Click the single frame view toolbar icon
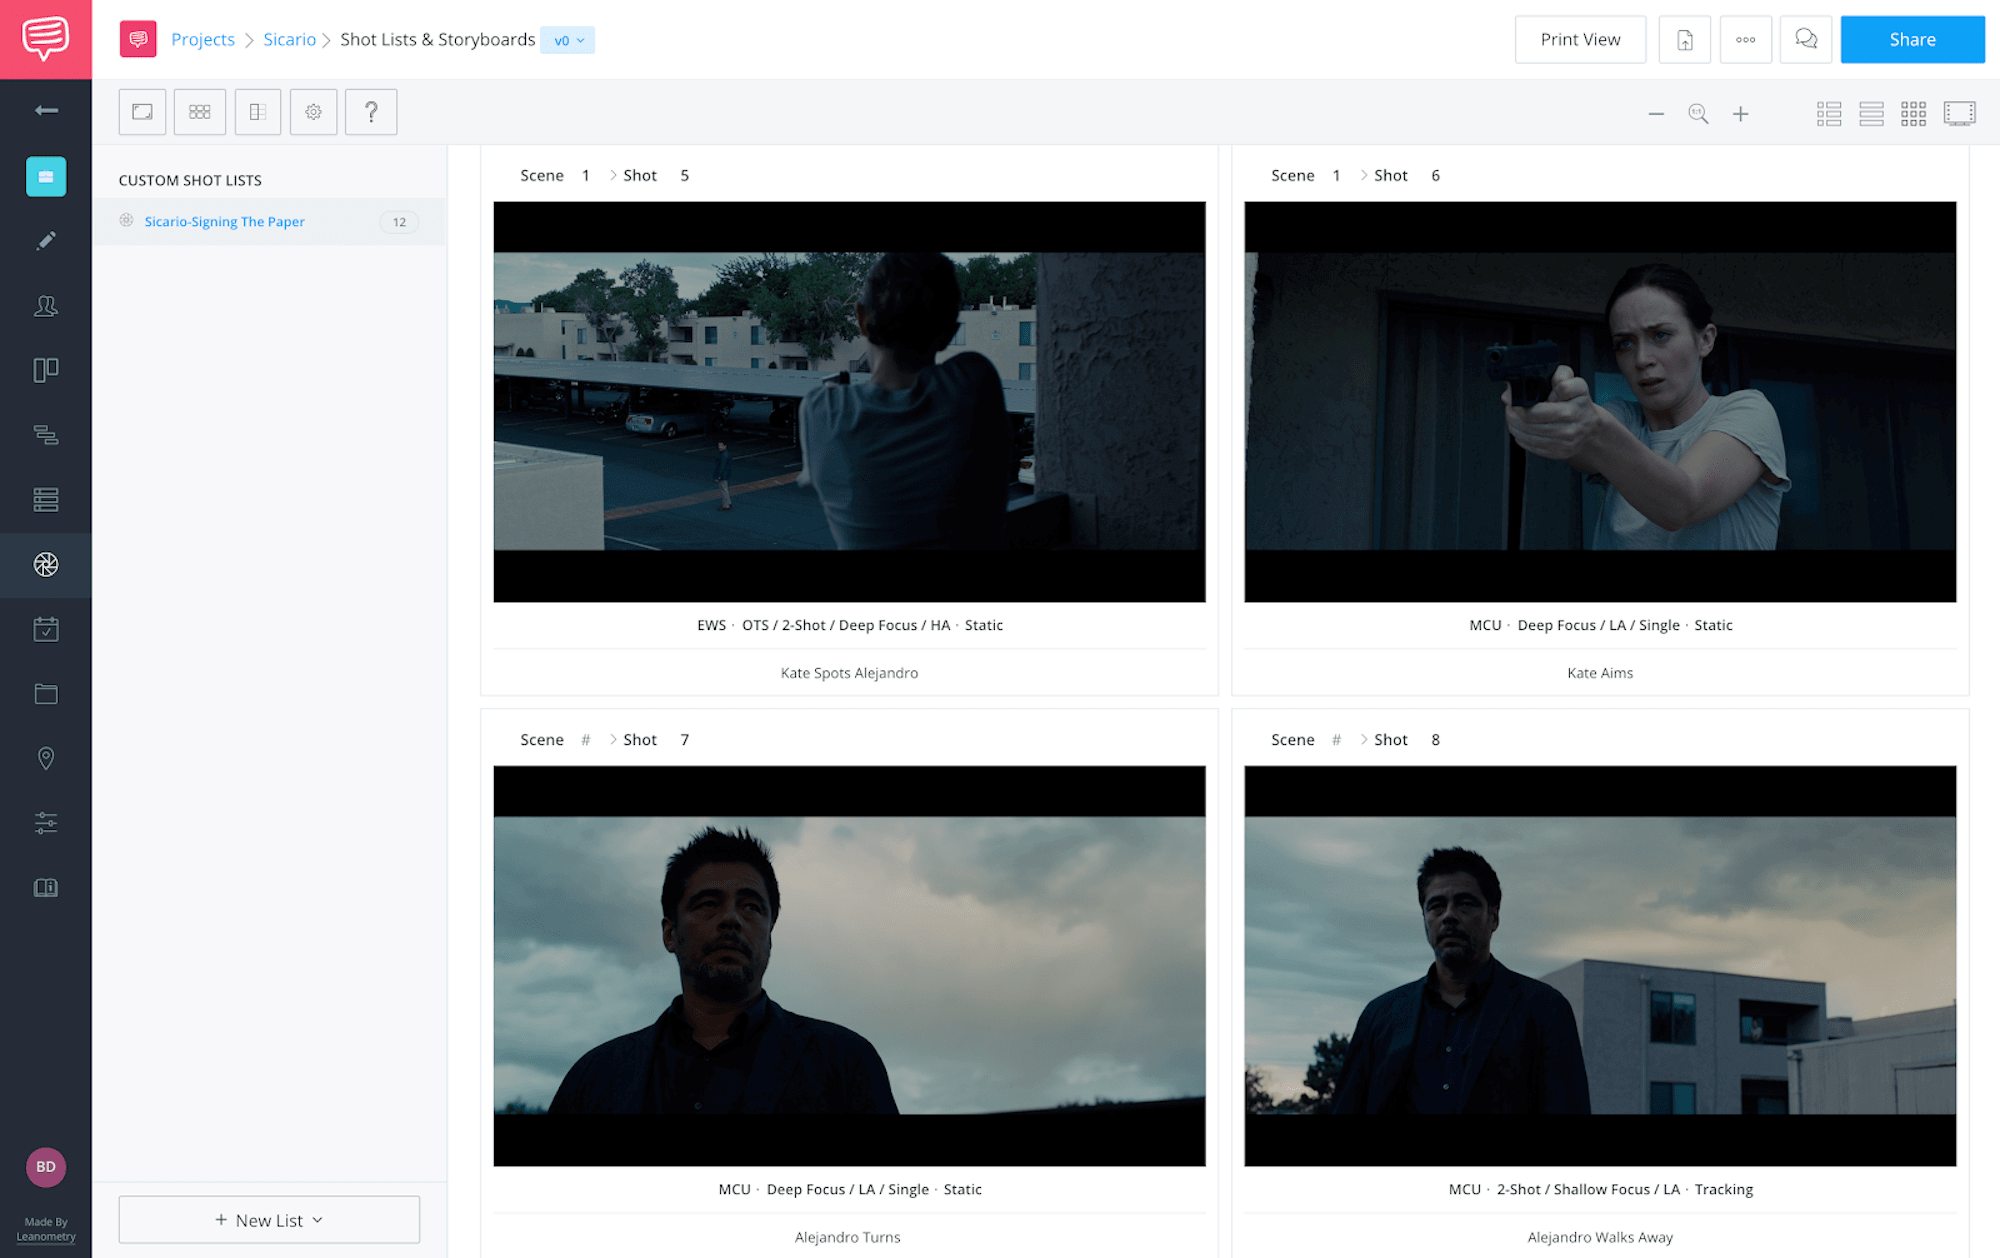This screenshot has width=2000, height=1258. (x=142, y=112)
